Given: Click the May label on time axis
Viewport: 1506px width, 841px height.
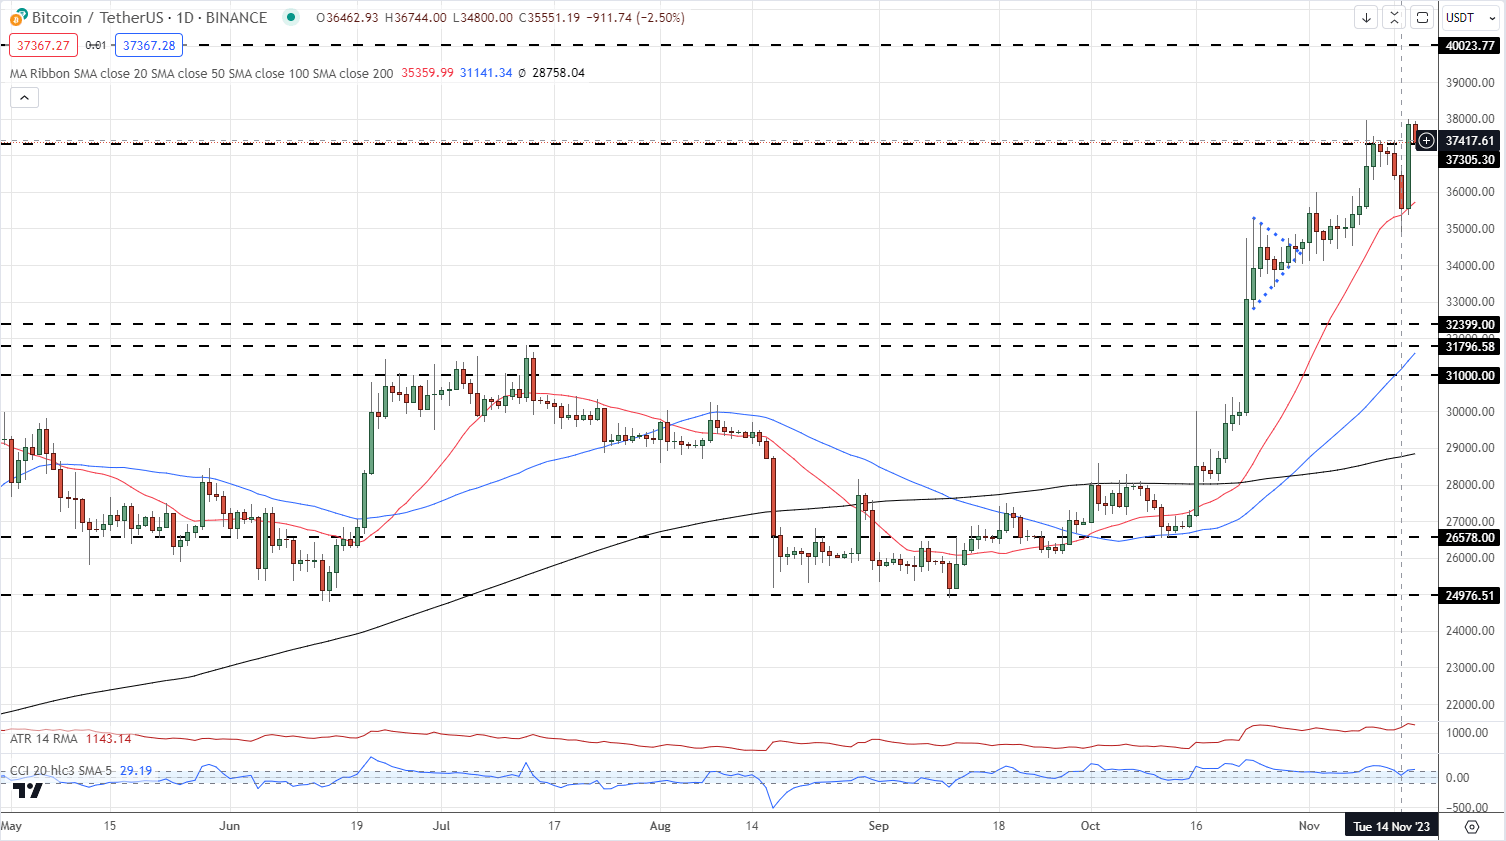Looking at the screenshot, I should pyautogui.click(x=11, y=826).
